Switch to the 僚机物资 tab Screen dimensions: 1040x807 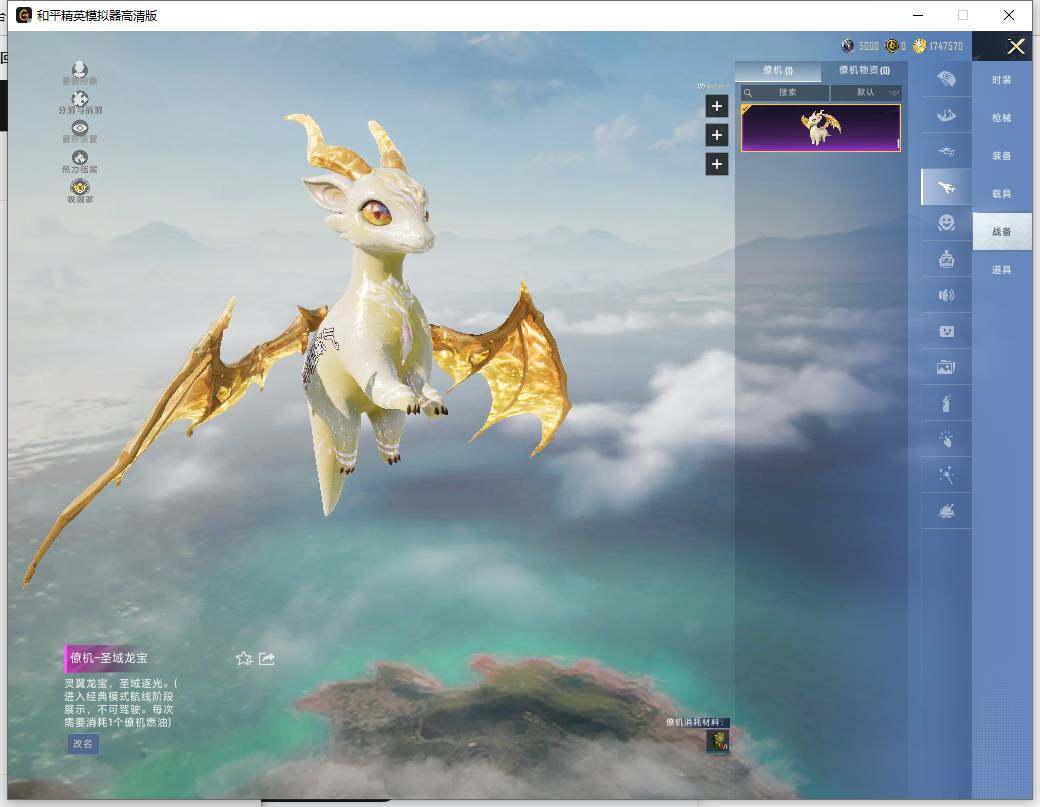click(x=864, y=71)
